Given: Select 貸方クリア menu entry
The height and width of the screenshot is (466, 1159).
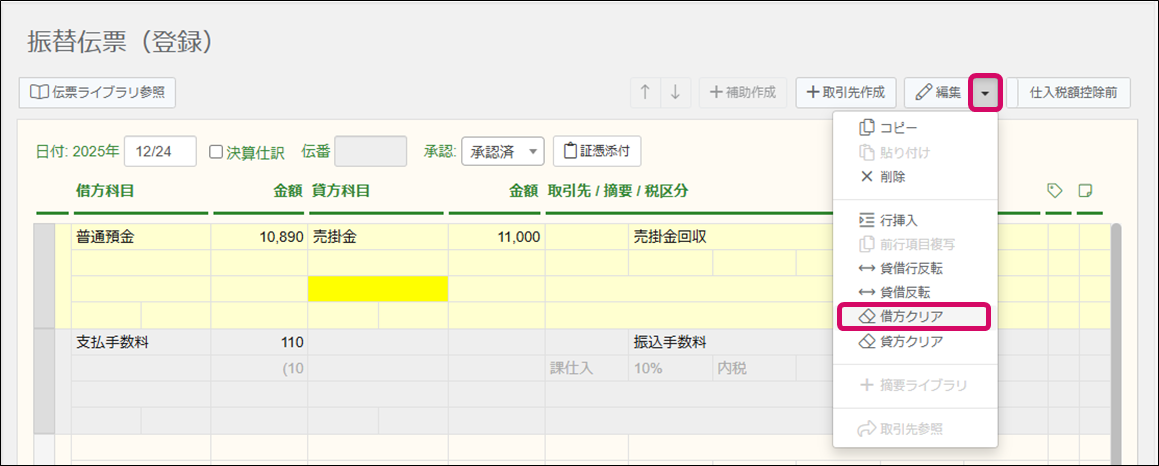Looking at the screenshot, I should [911, 341].
